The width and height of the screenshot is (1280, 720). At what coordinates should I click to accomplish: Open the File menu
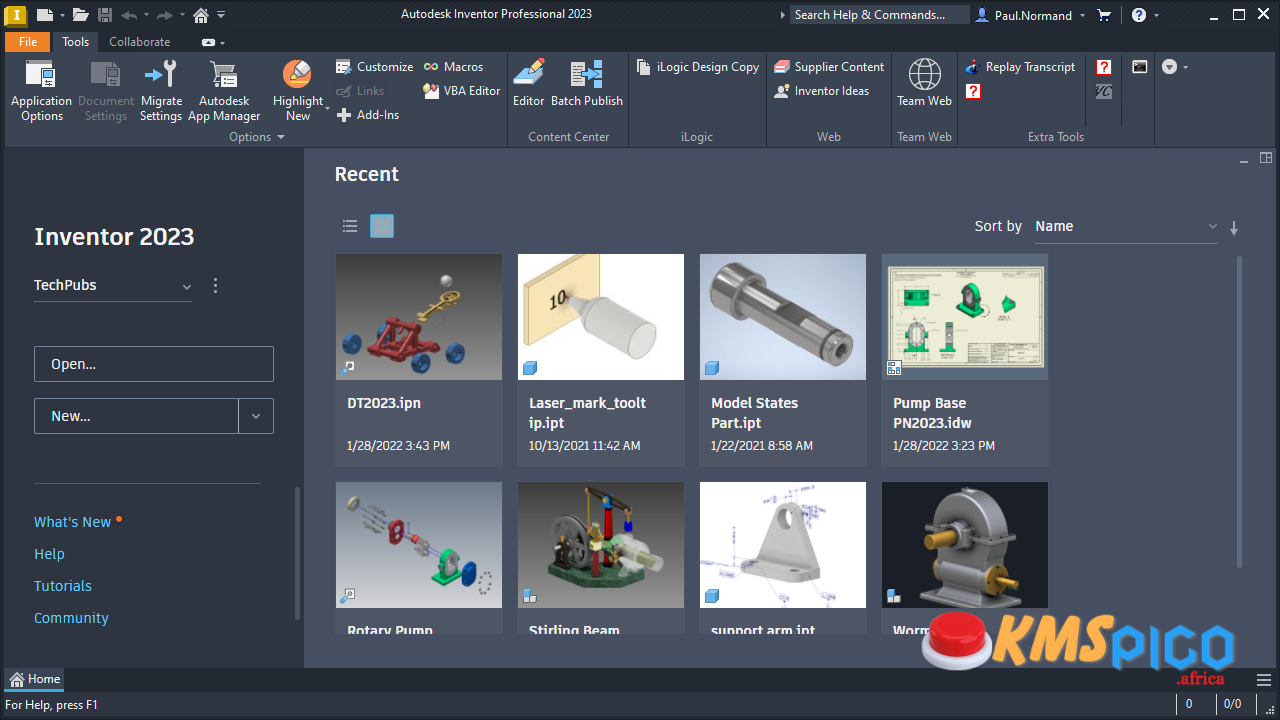pos(28,42)
